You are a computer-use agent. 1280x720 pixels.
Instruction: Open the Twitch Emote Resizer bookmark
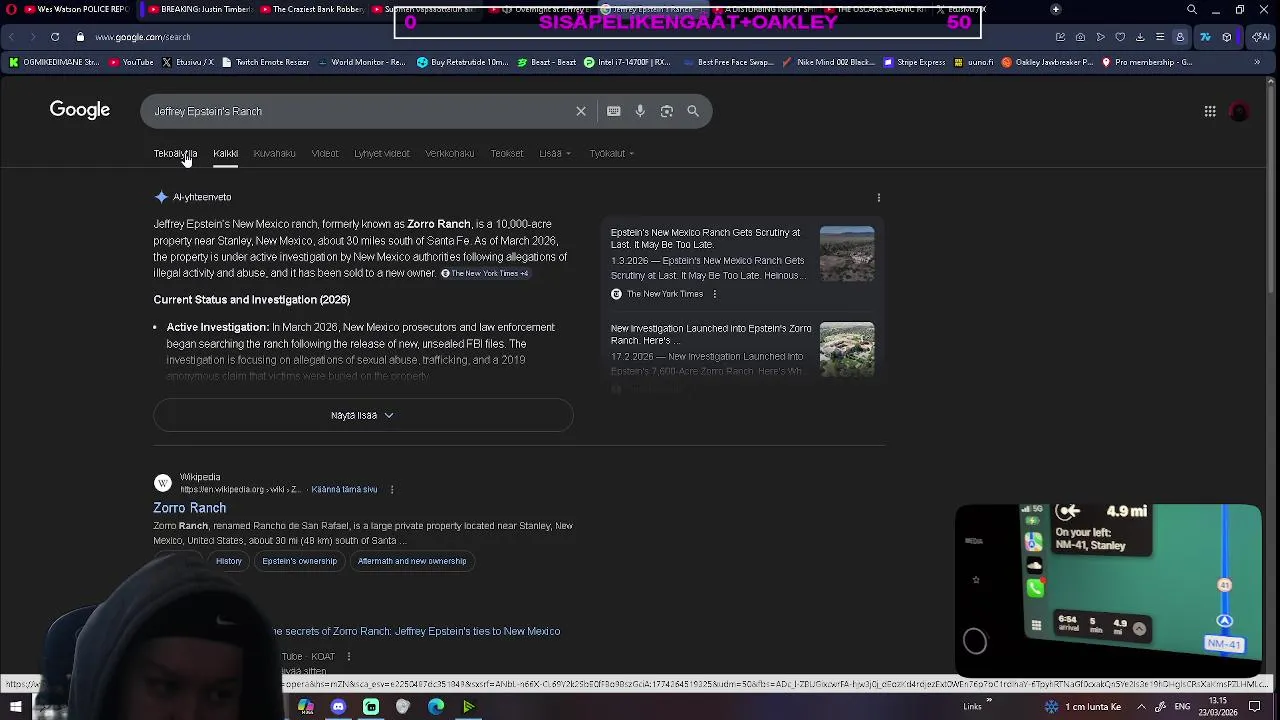[265, 62]
